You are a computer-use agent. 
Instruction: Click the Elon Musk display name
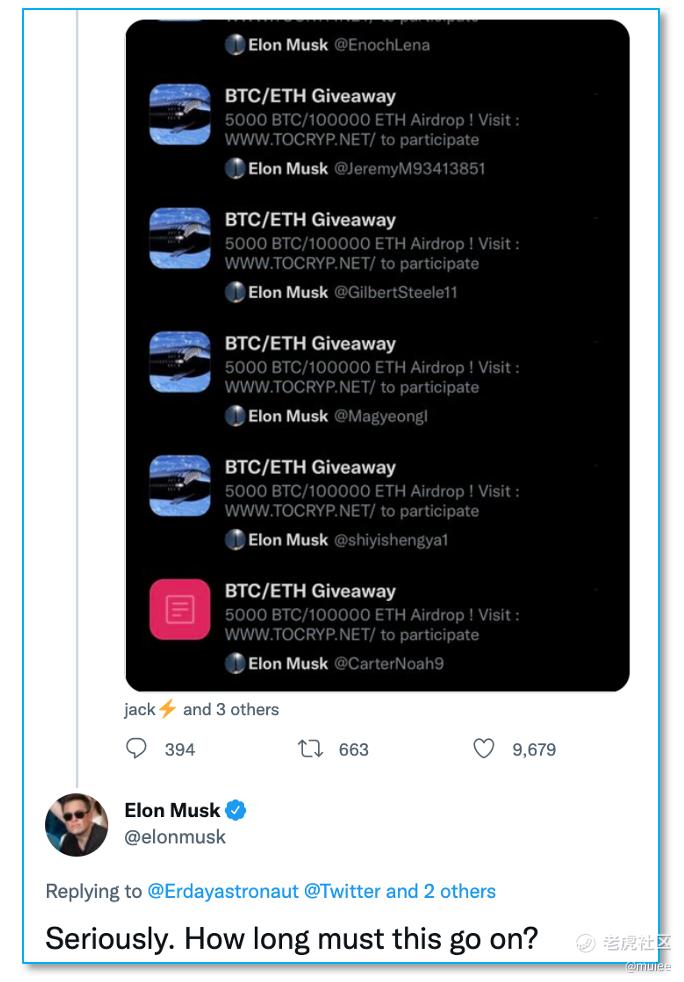[172, 810]
